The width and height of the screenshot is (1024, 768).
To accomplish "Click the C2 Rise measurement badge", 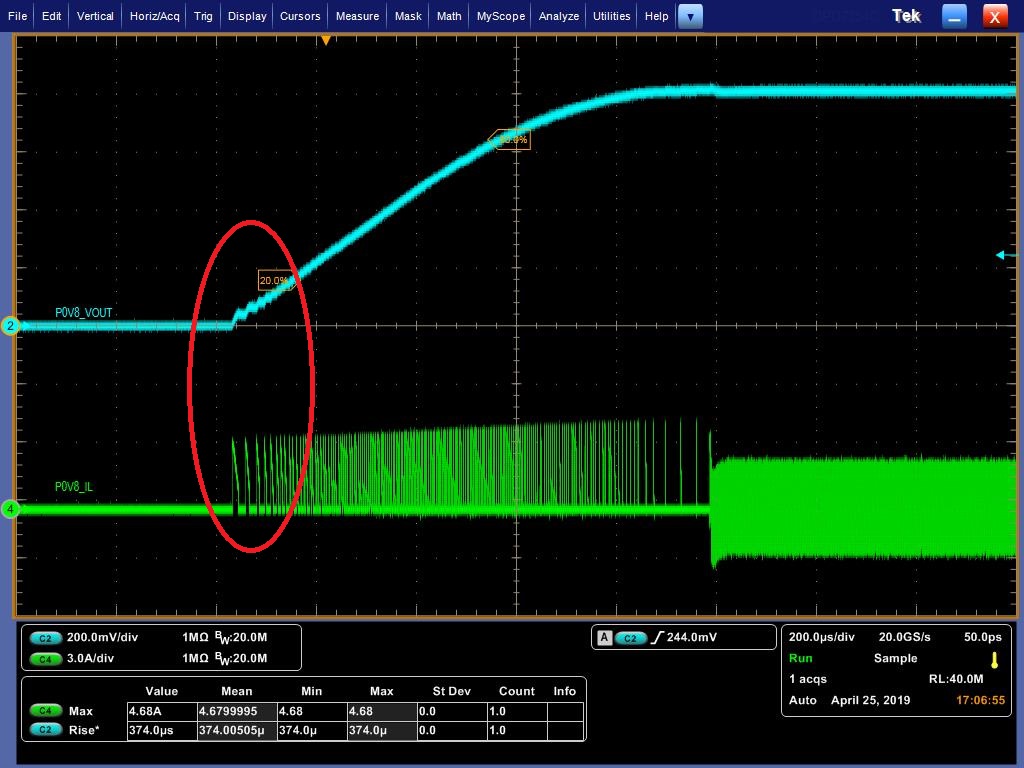I will 45,729.
